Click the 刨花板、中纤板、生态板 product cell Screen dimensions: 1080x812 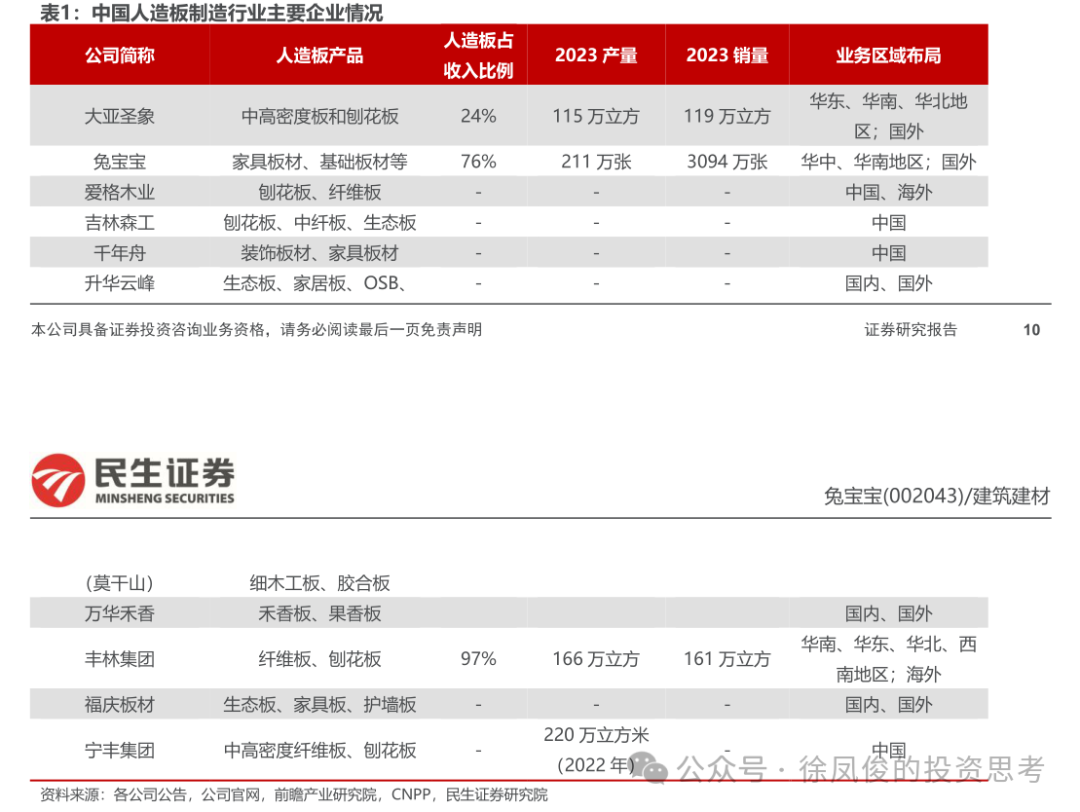click(320, 222)
